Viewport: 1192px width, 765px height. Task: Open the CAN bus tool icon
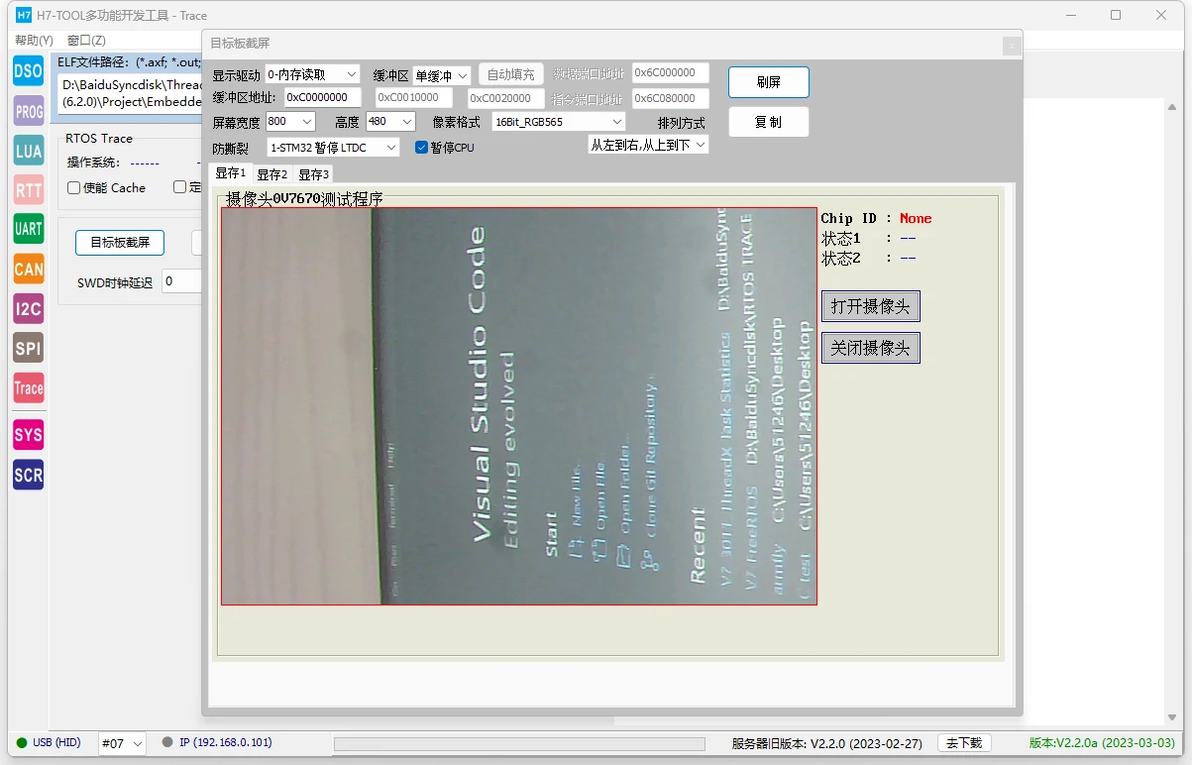point(28,268)
